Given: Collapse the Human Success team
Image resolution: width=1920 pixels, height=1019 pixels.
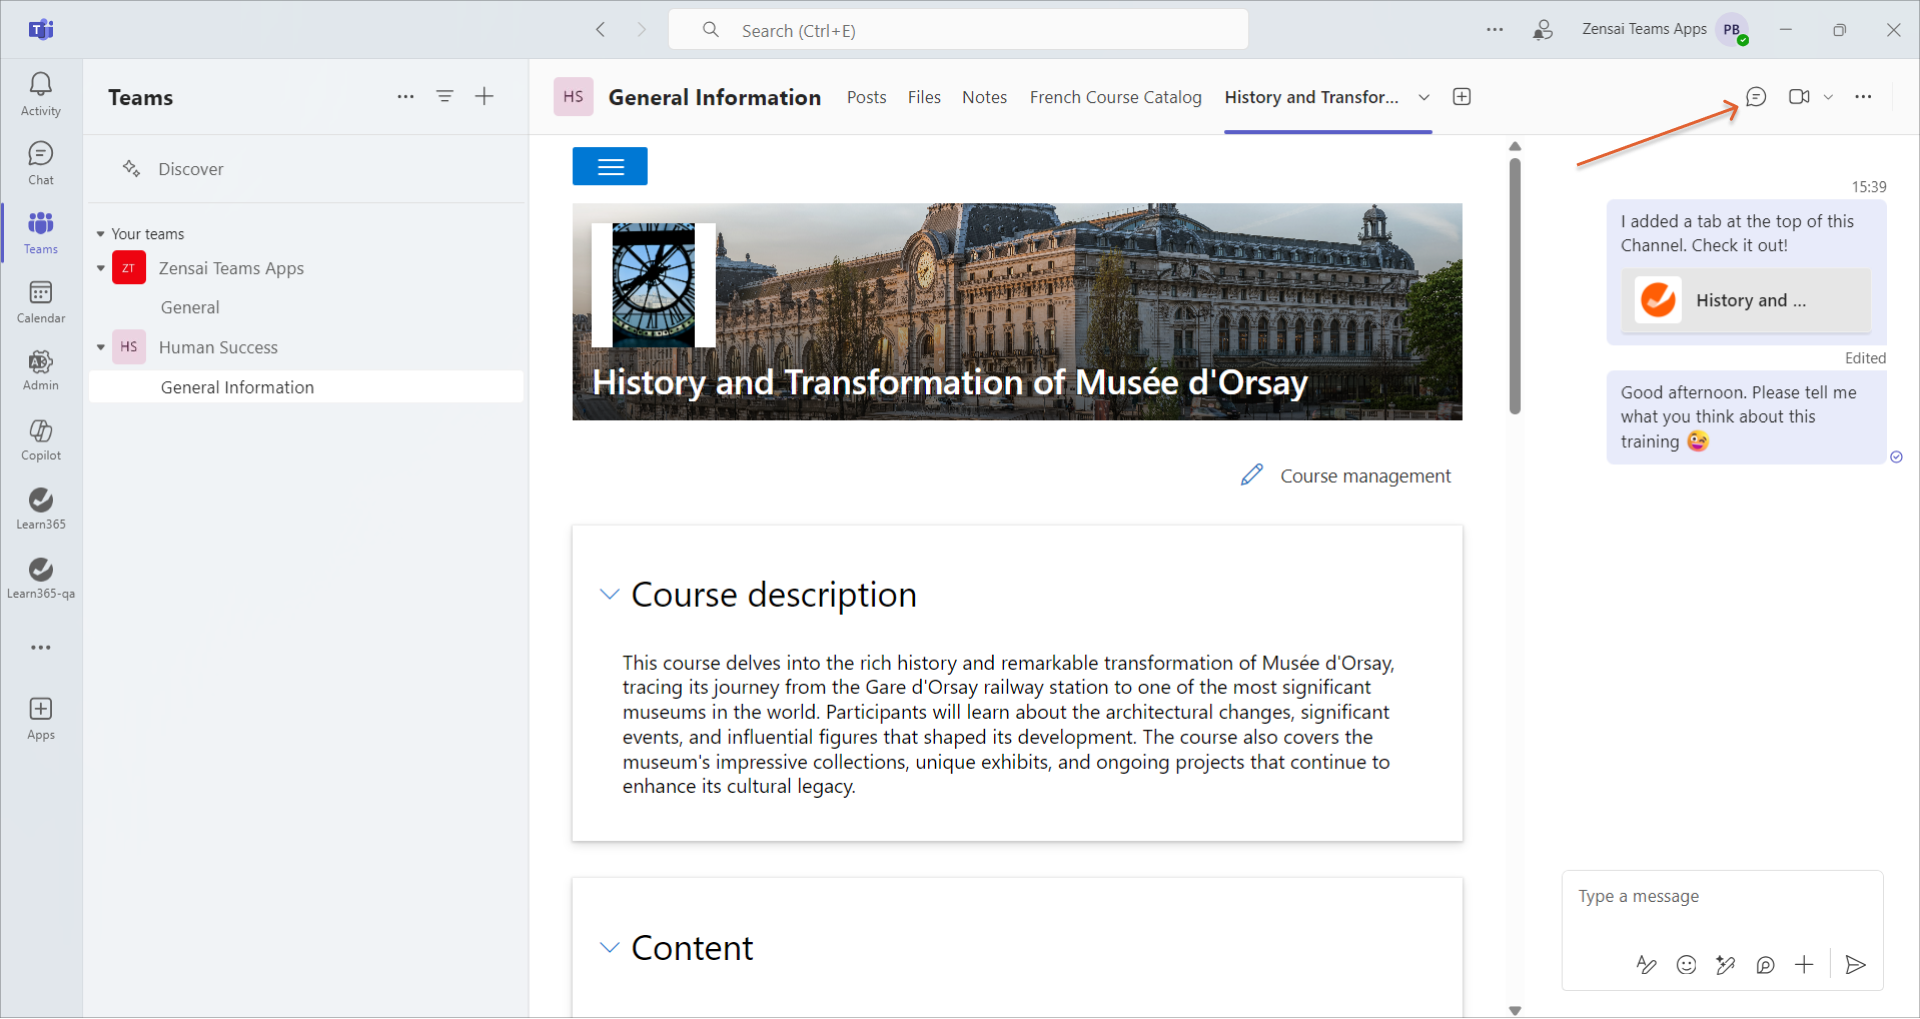Looking at the screenshot, I should click(x=101, y=348).
